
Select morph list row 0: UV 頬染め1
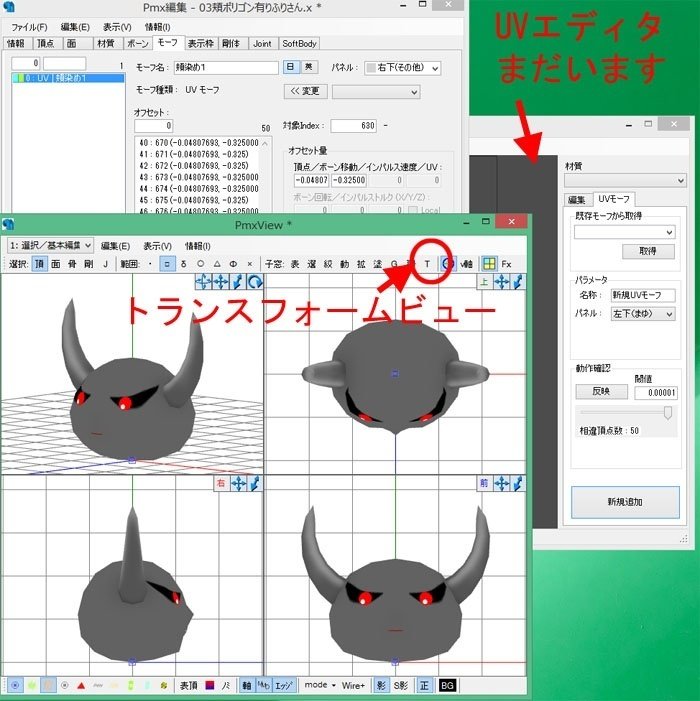point(68,78)
